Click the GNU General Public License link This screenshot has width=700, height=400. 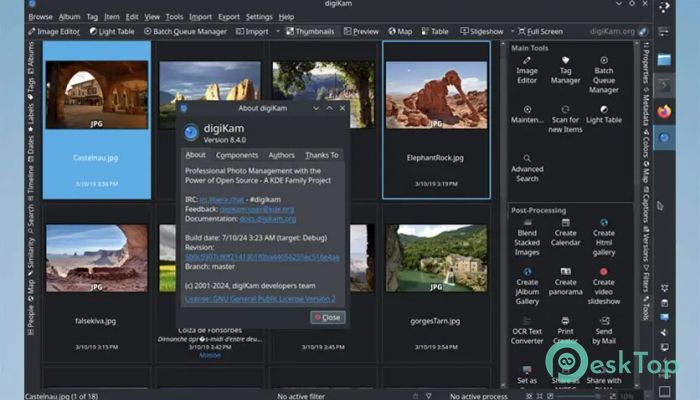(260, 299)
